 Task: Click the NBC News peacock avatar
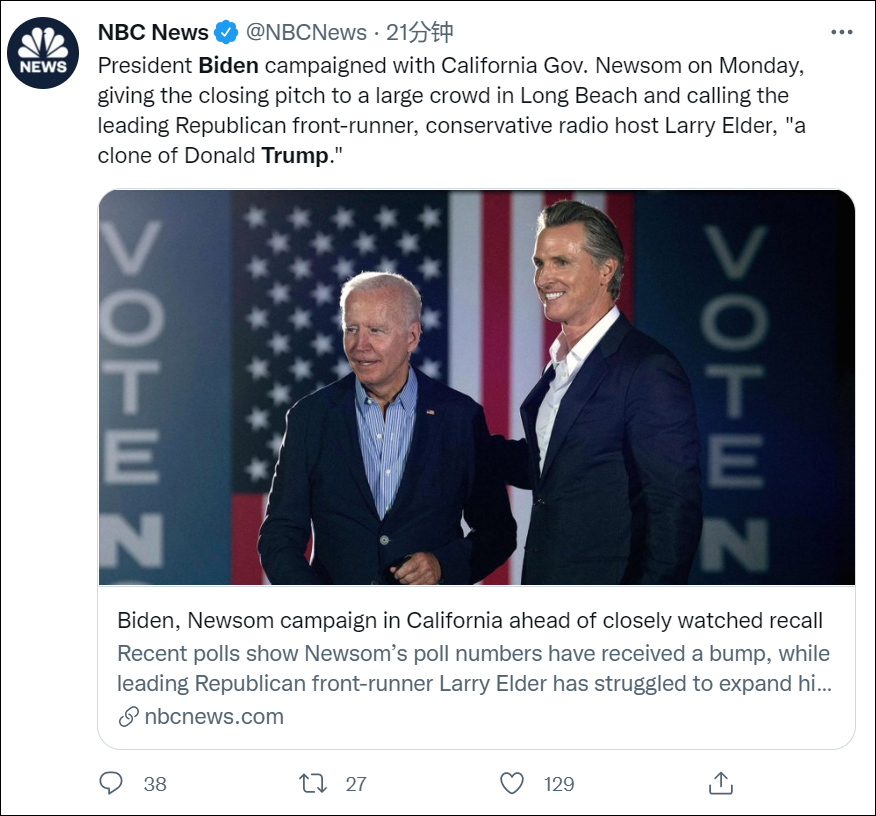(44, 53)
